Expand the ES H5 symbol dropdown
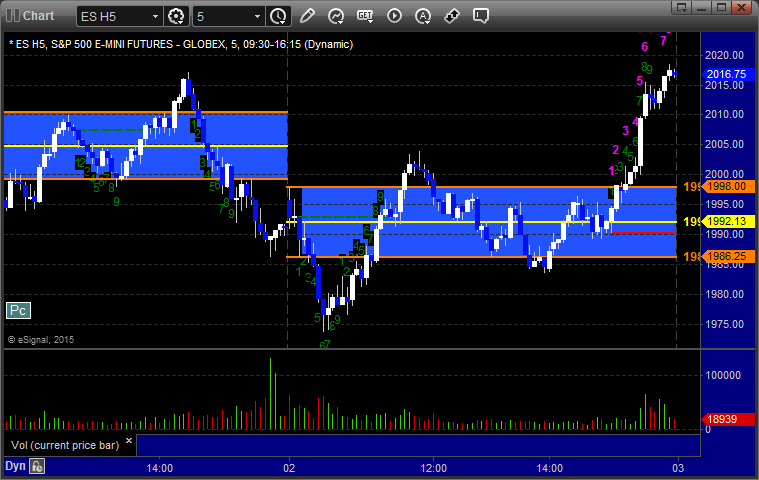The image size is (759, 480). click(x=155, y=16)
